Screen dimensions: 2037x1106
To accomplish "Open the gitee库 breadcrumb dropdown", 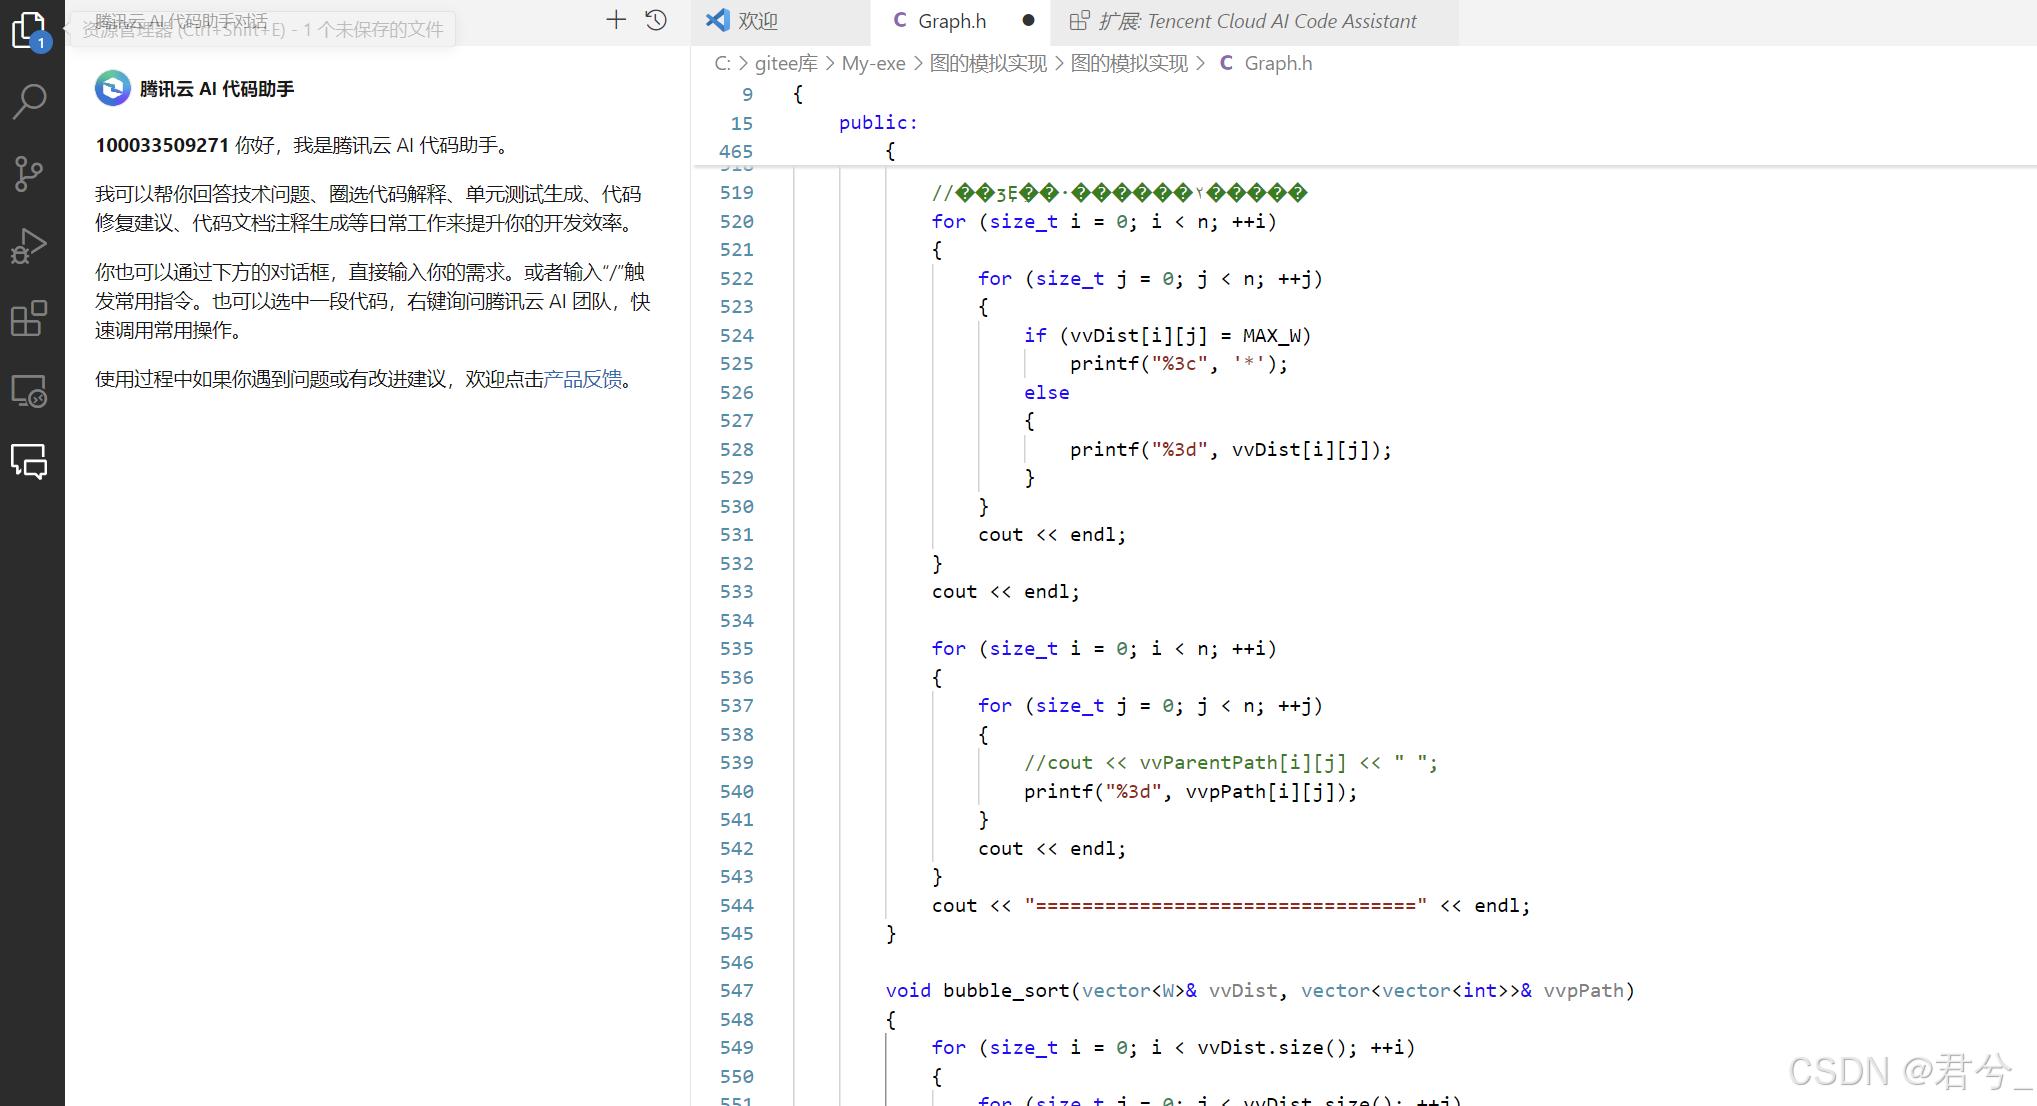I will 785,62.
